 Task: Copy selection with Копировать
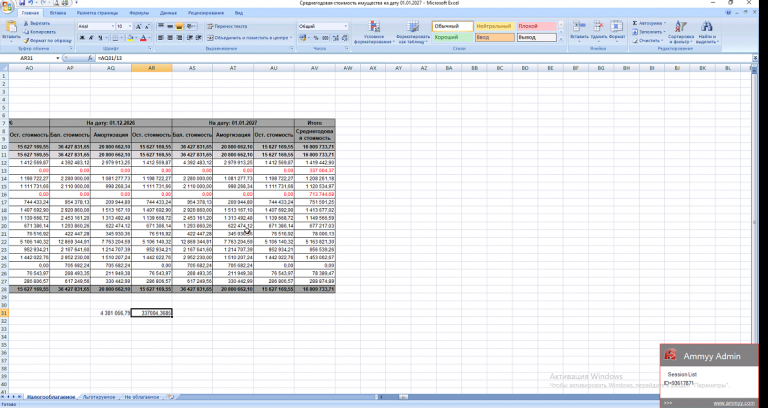click(x=39, y=32)
